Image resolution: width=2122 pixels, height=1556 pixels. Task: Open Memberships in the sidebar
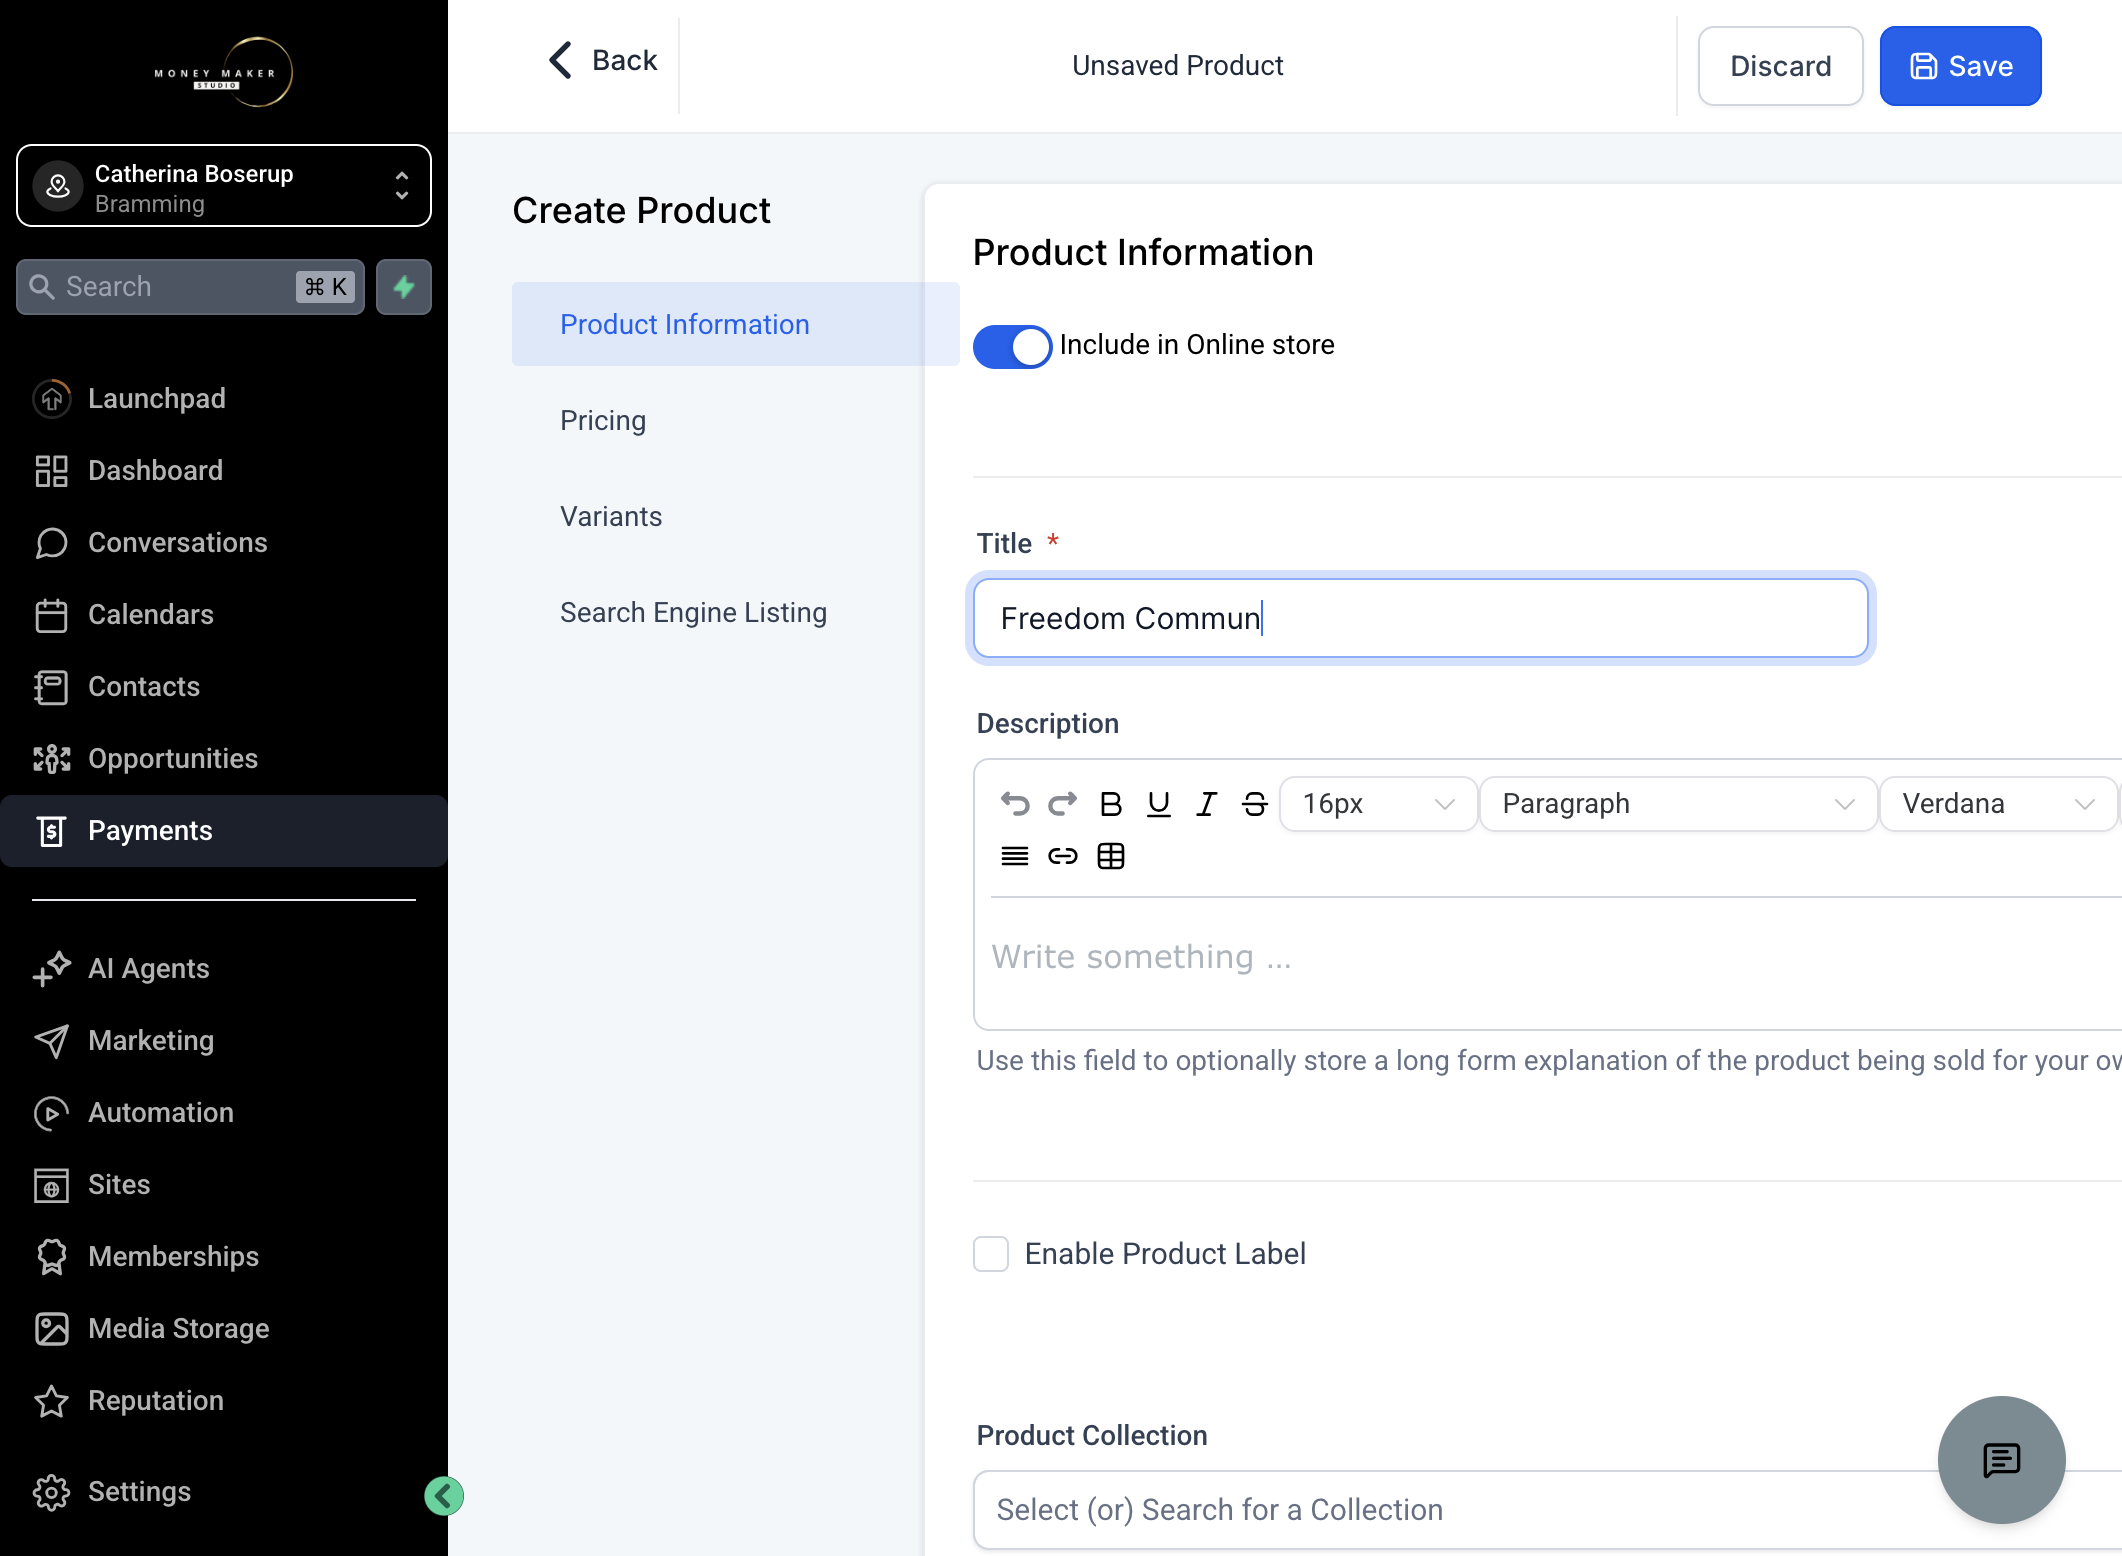click(x=224, y=1256)
